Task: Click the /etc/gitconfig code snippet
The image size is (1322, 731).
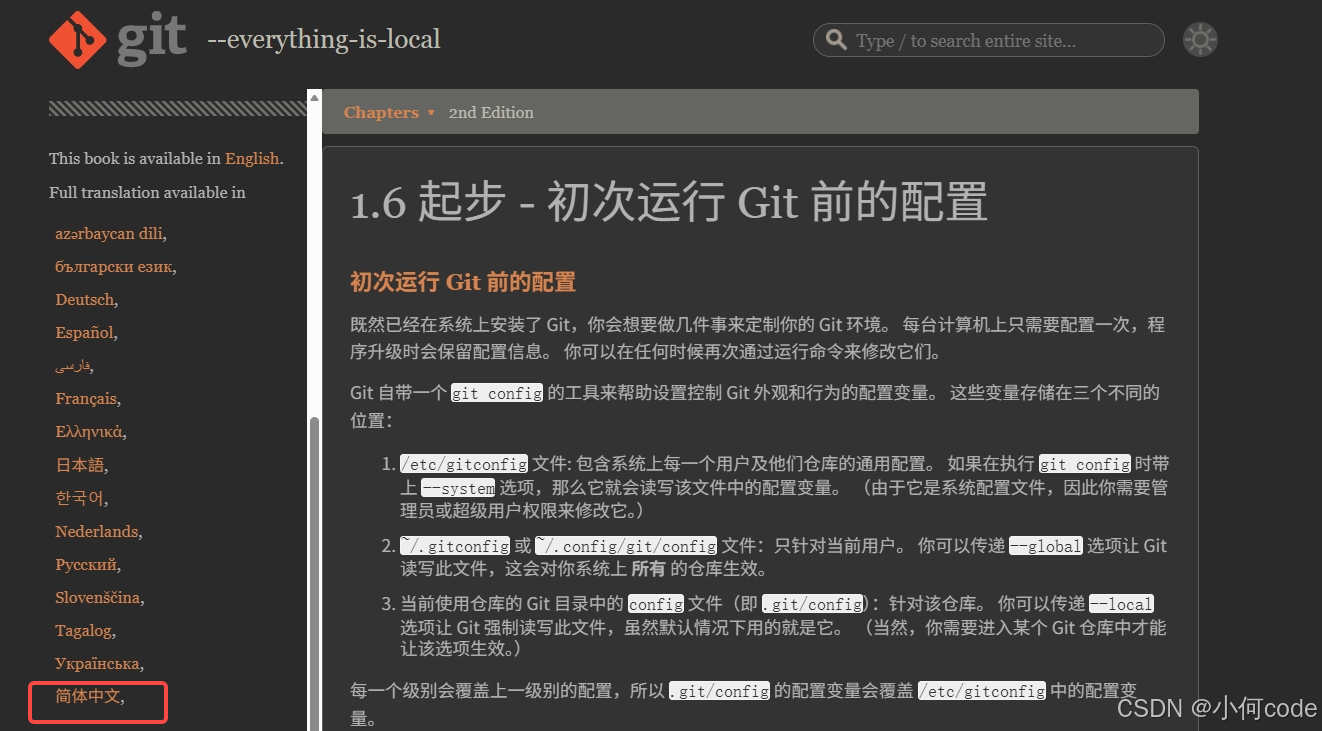Action: click(x=463, y=463)
